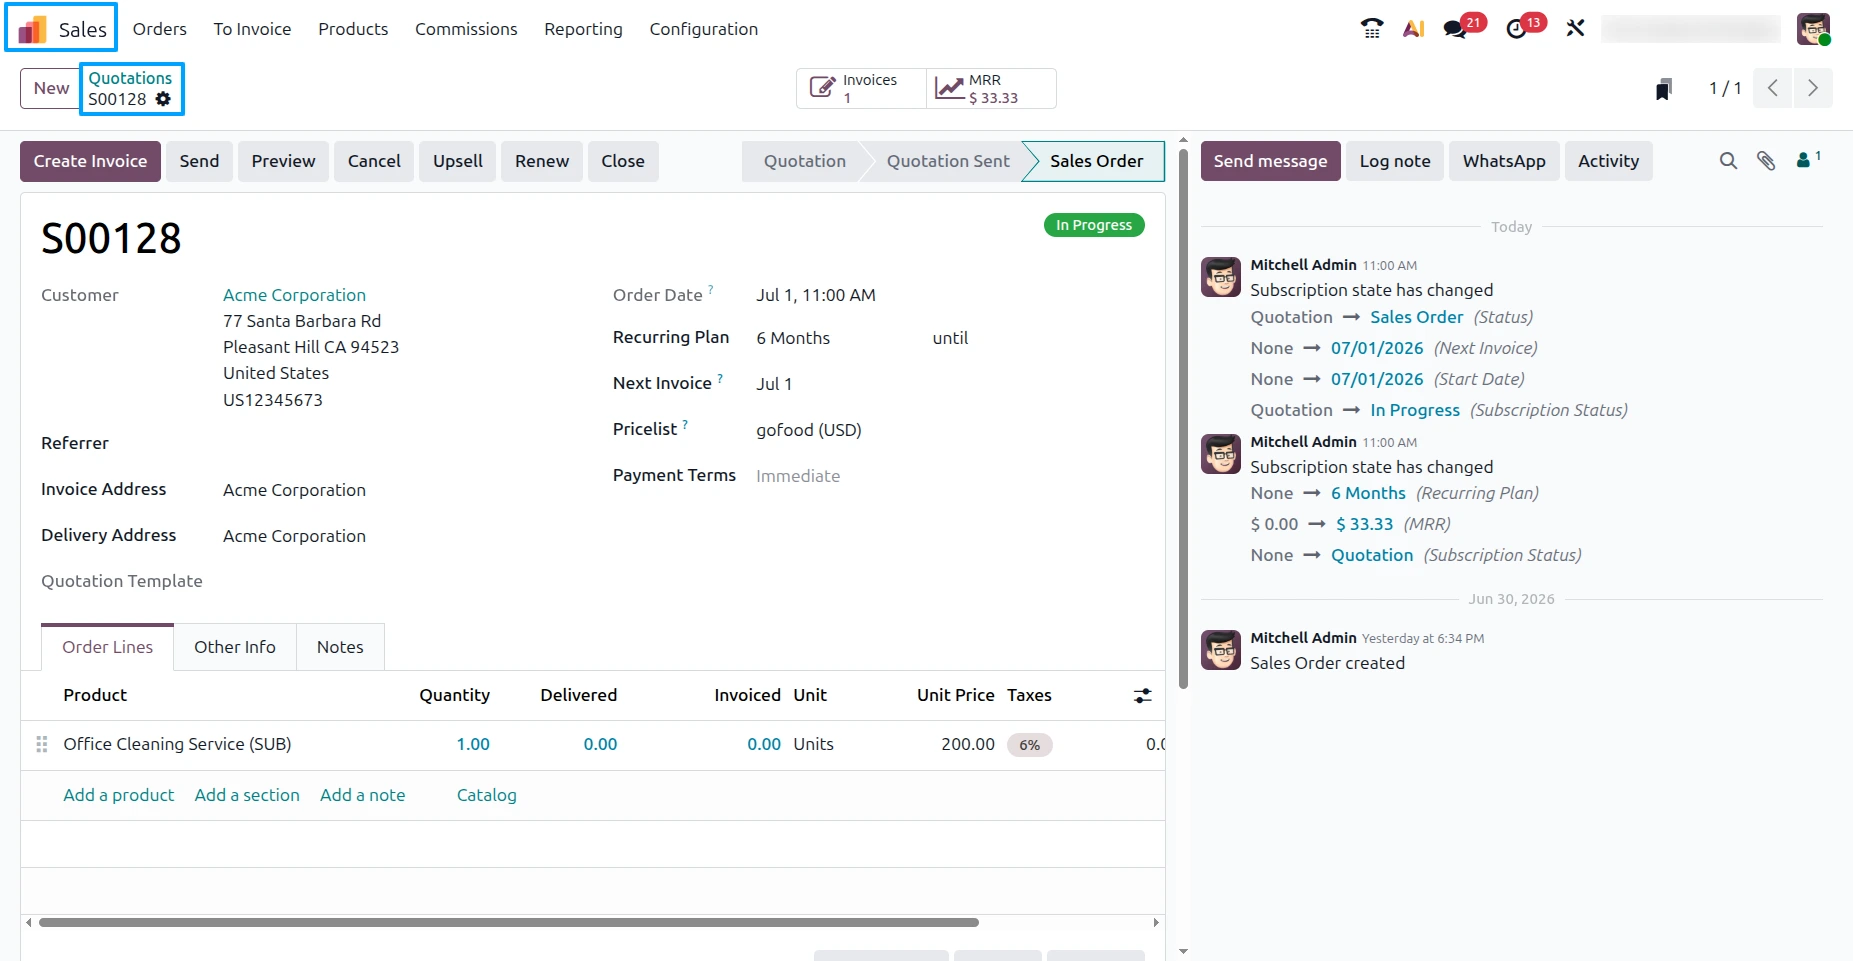Click the bookmark icon near pager
This screenshot has width=1853, height=961.
coord(1664,89)
